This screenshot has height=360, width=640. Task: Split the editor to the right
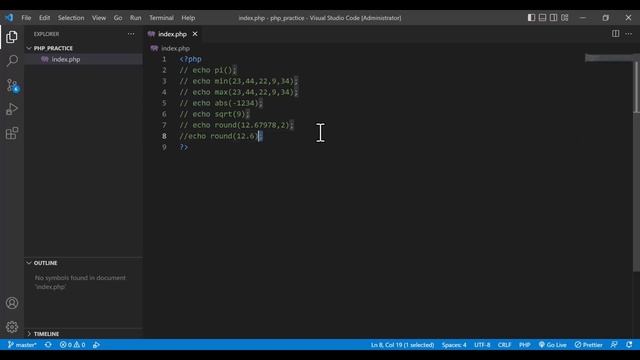point(615,33)
